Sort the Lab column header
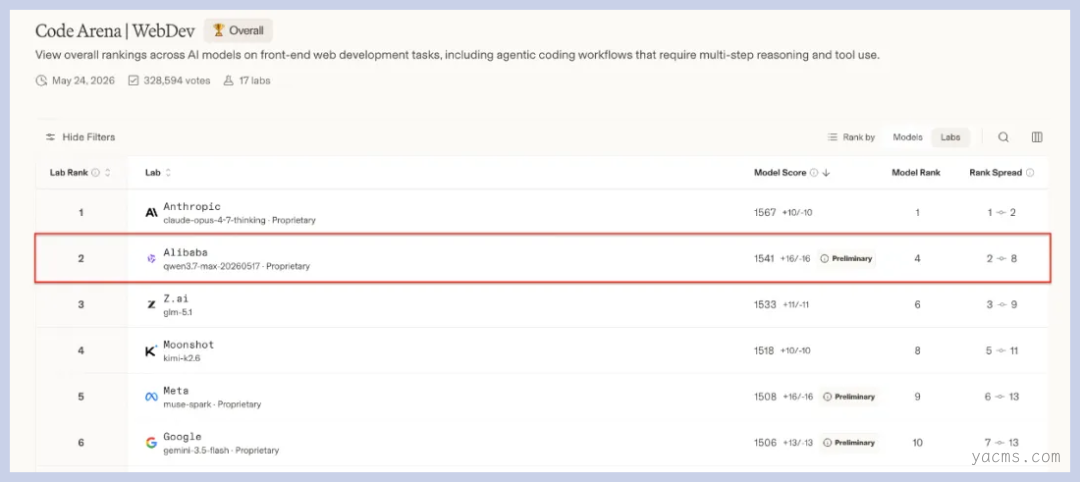Image resolution: width=1080 pixels, height=482 pixels. point(158,173)
